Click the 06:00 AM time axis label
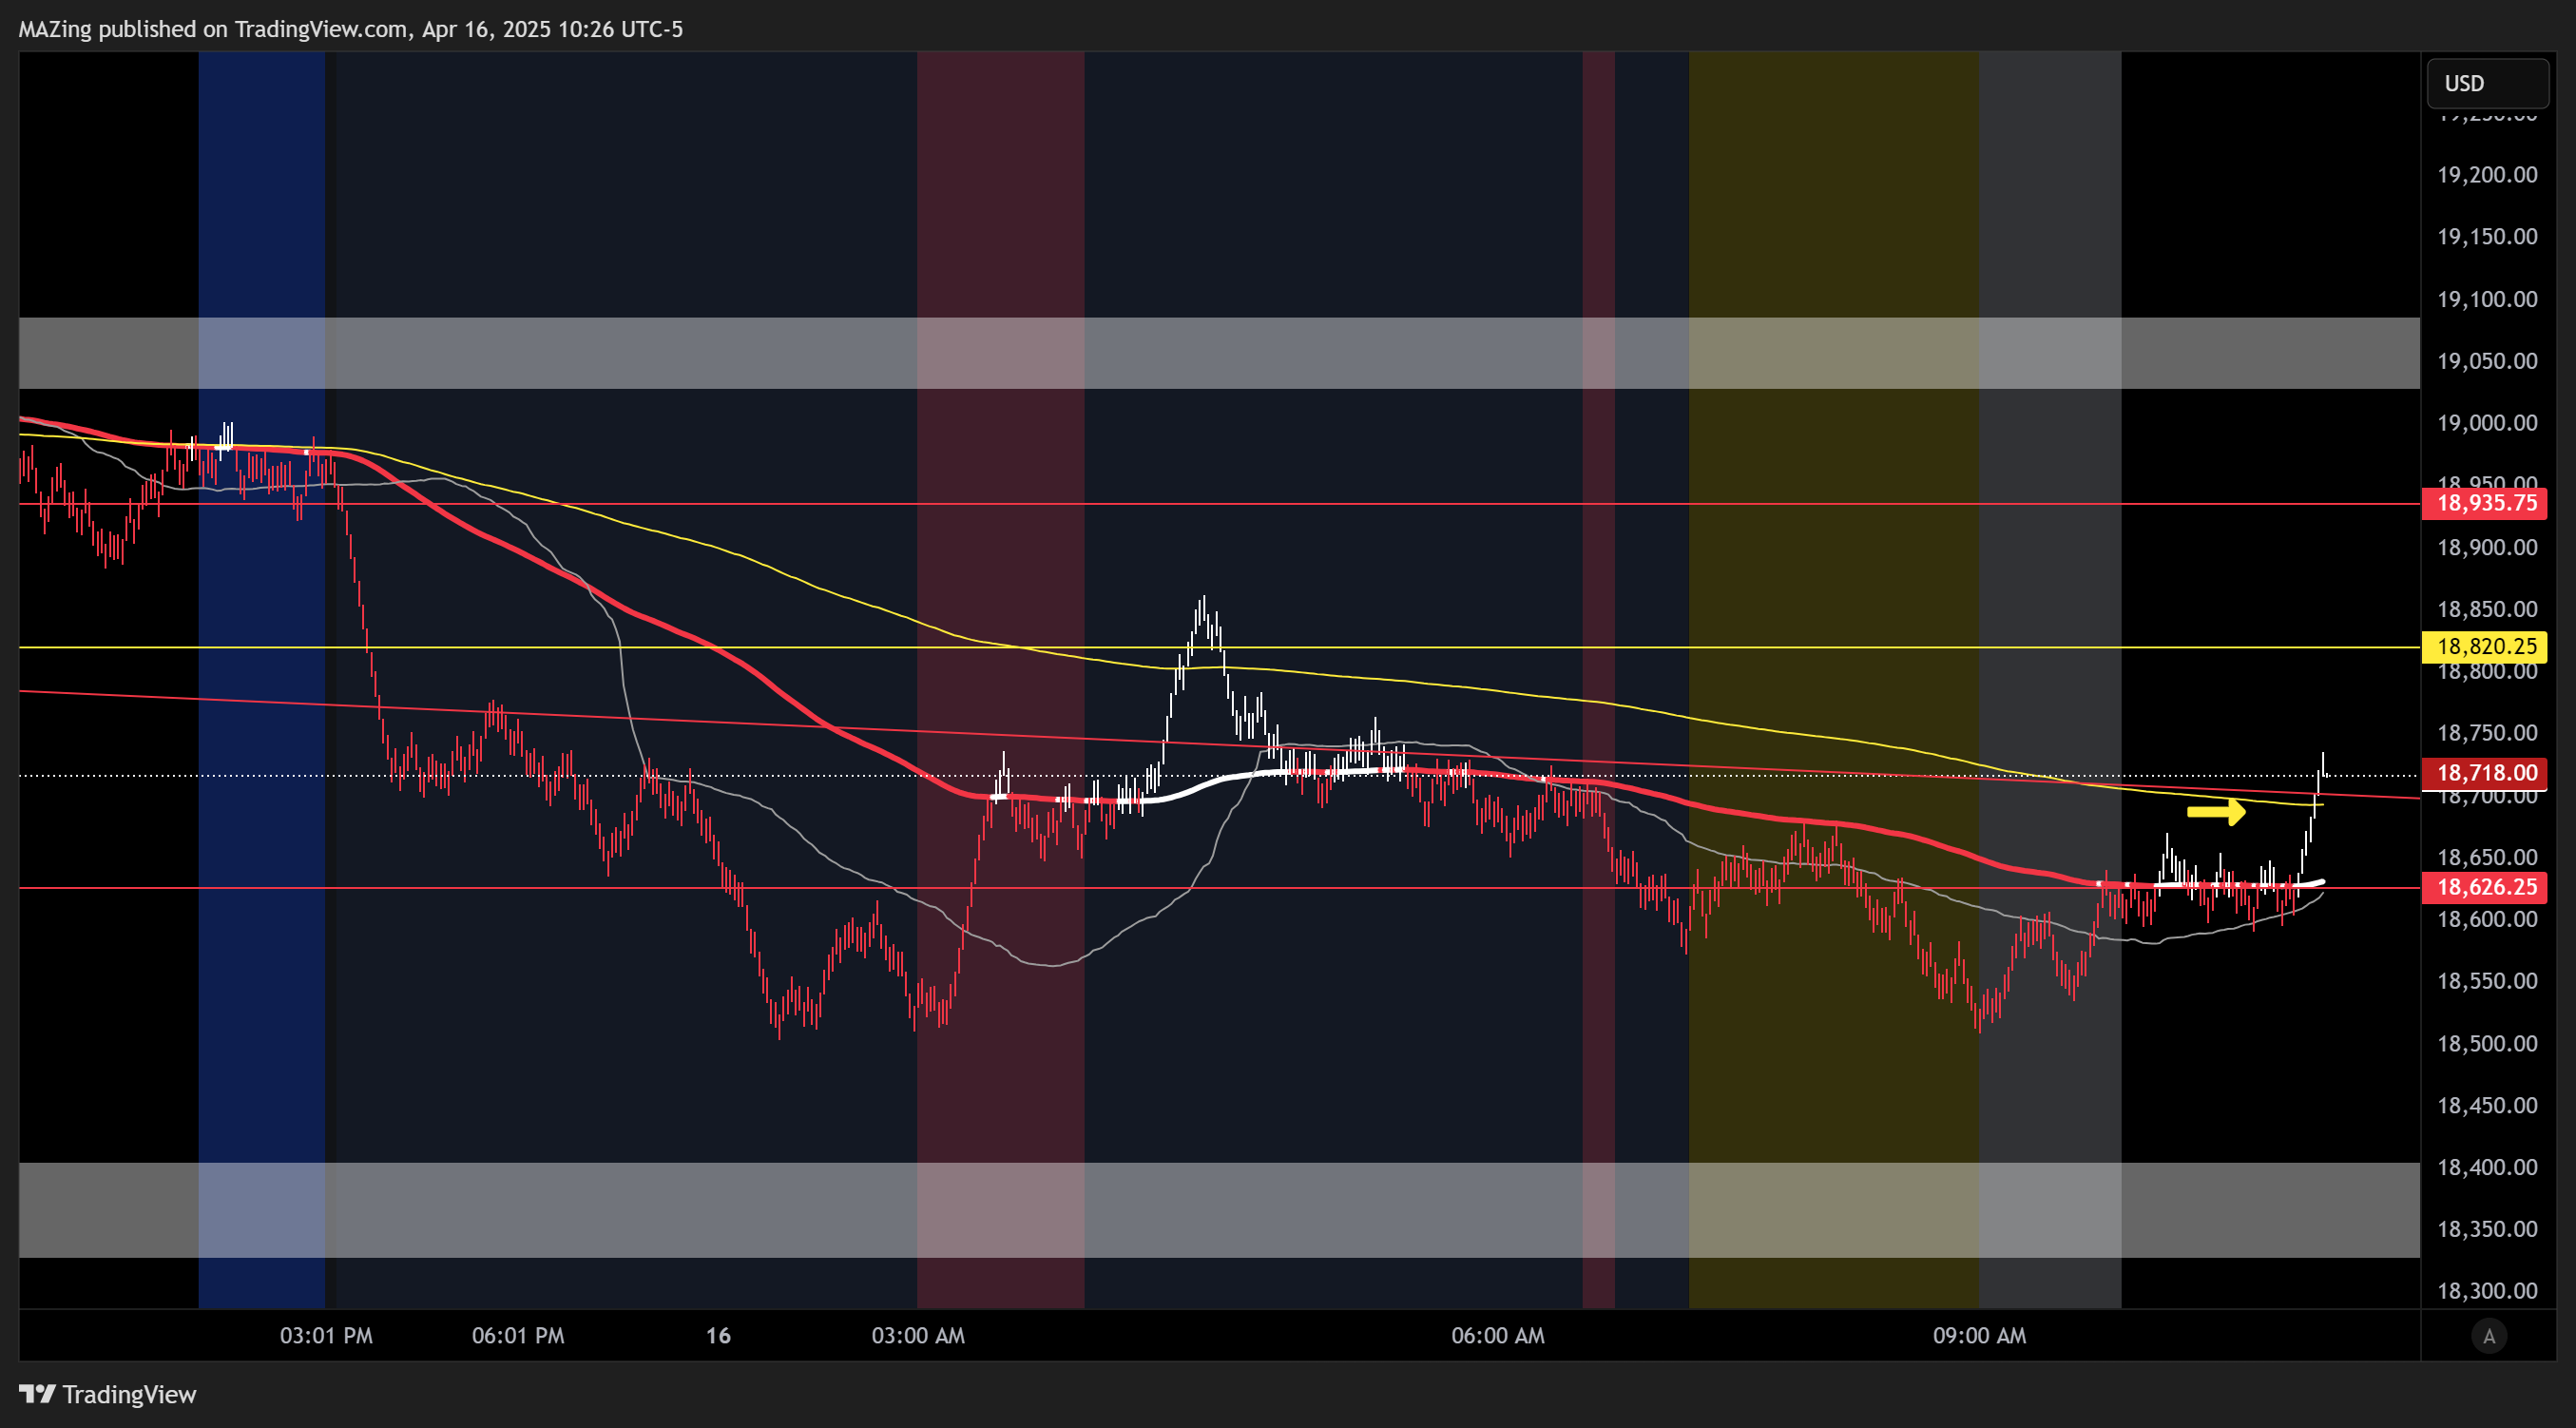The width and height of the screenshot is (2576, 1428). pyautogui.click(x=1498, y=1336)
